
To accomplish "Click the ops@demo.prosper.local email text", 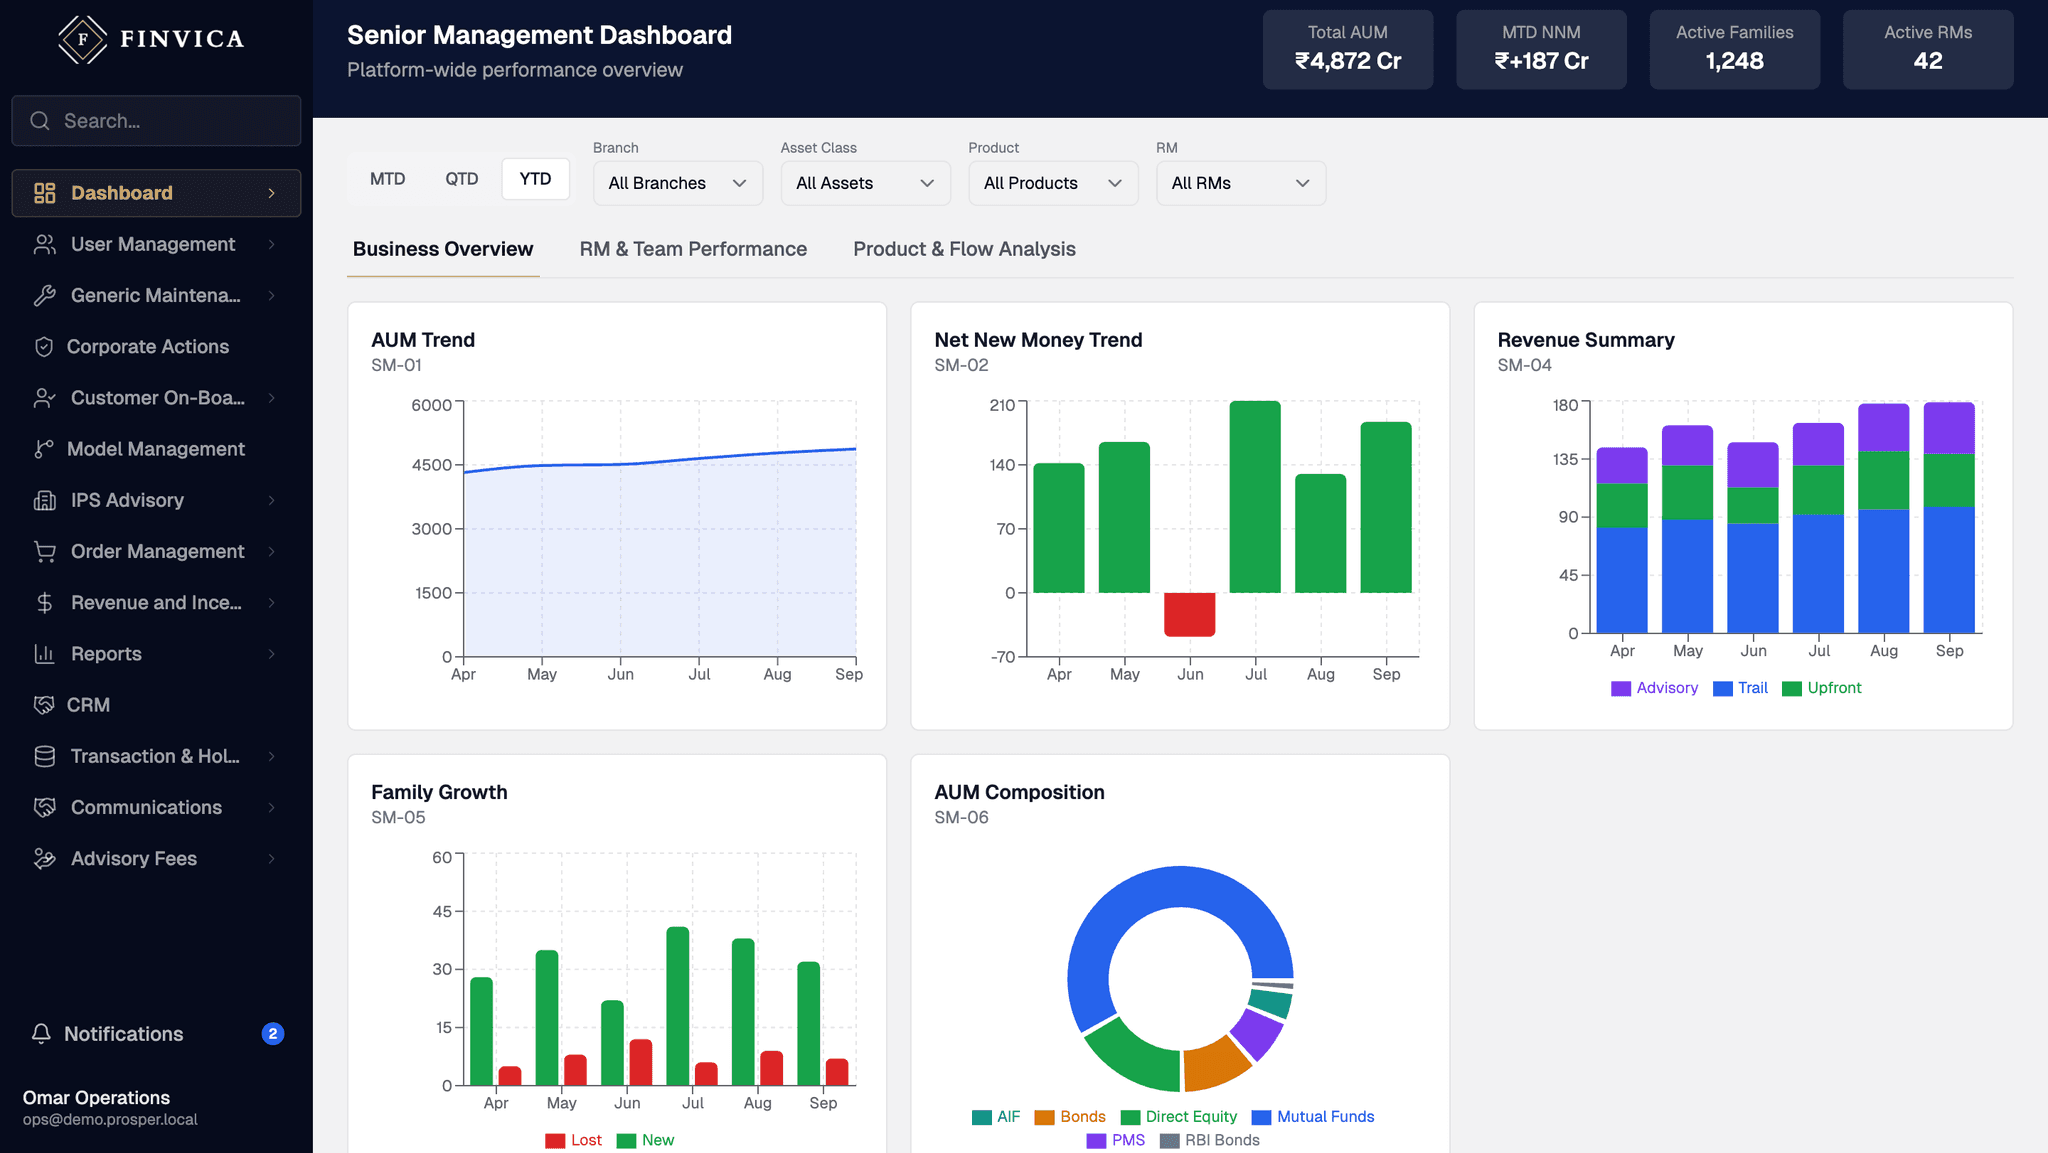I will [x=110, y=1120].
